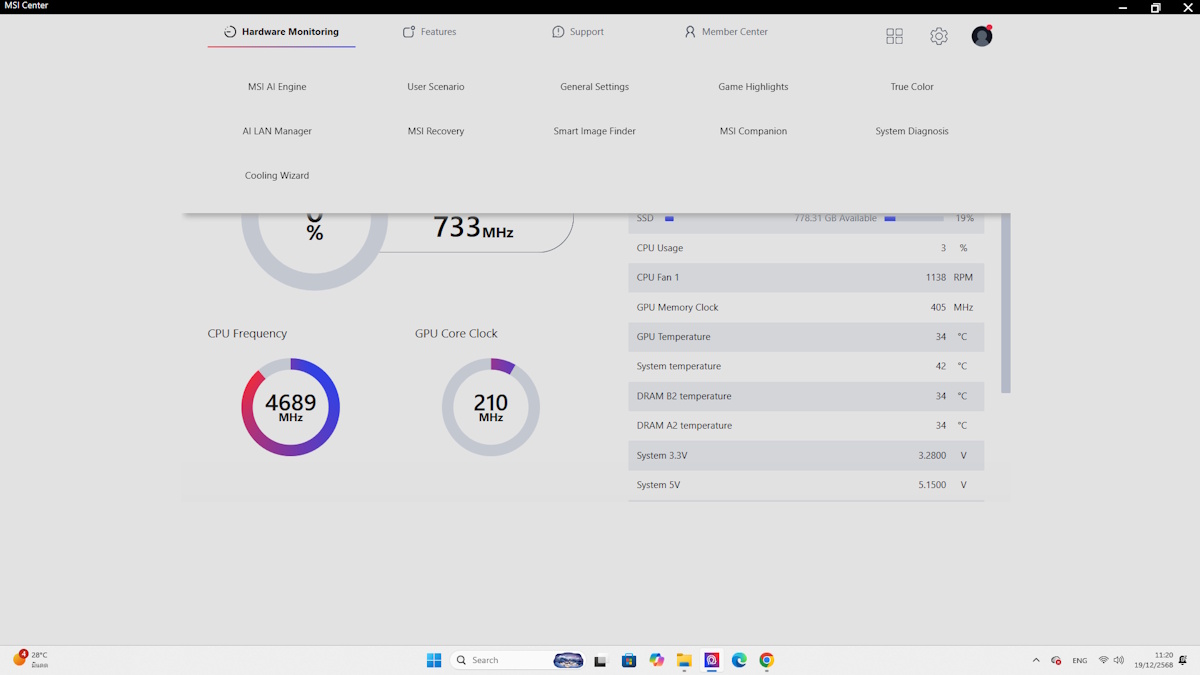1200x675 pixels.
Task: Open System Diagnosis from features menu
Action: (x=912, y=131)
